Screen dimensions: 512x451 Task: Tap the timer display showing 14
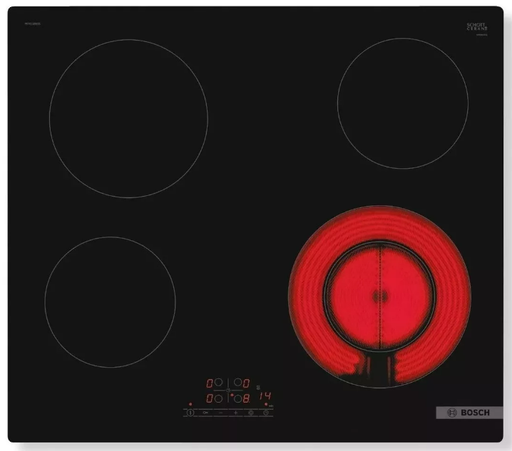[265, 396]
